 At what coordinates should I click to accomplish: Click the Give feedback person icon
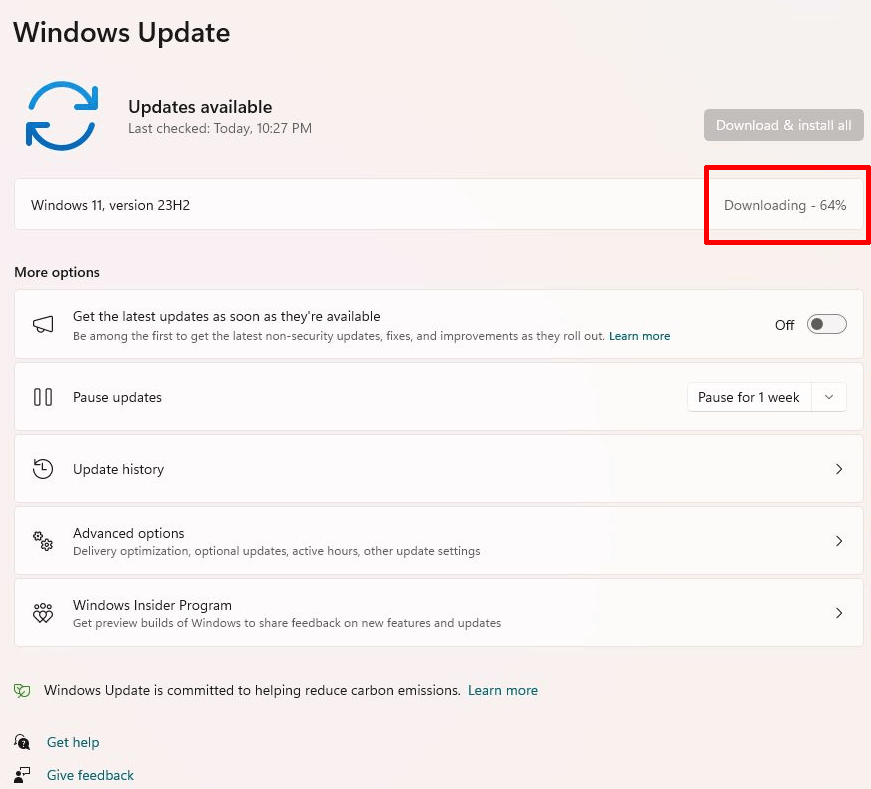click(22, 775)
